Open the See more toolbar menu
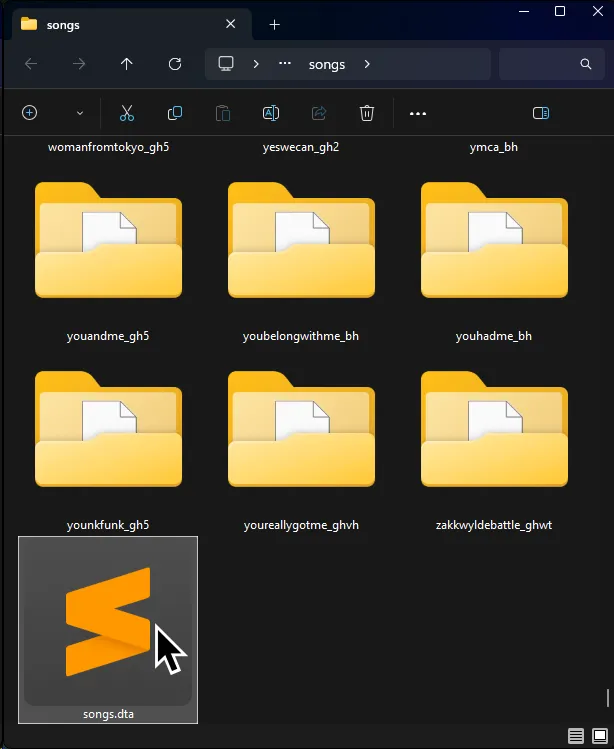The image size is (614, 749). pos(418,114)
